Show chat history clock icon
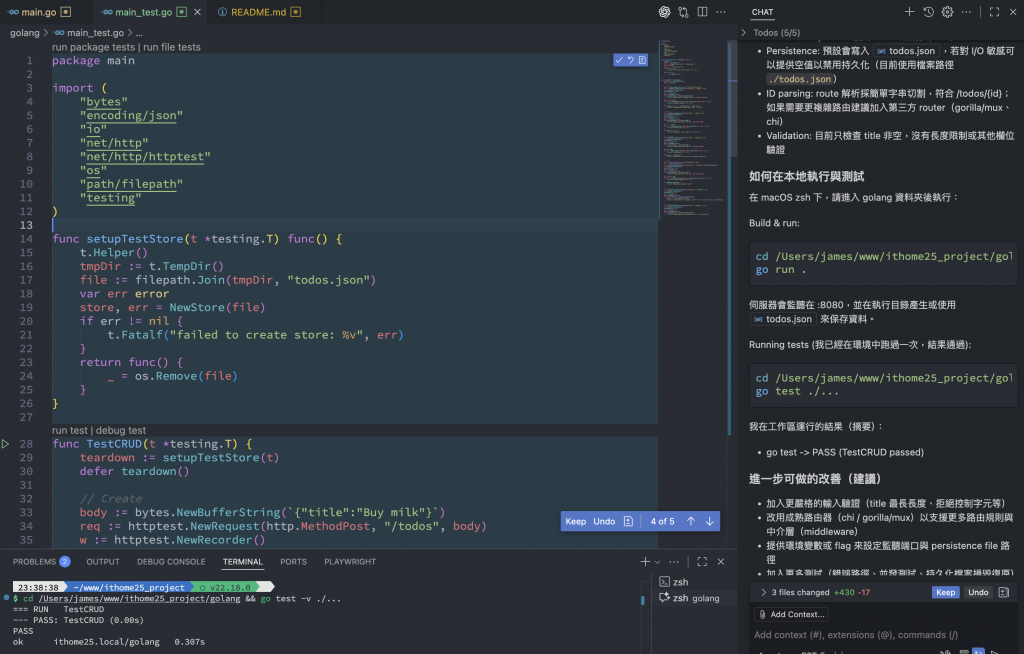 [x=928, y=12]
